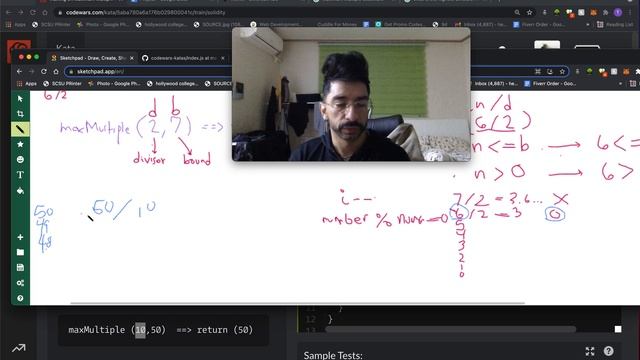
Task: Click the Sample Tests heading
Action: point(333,356)
